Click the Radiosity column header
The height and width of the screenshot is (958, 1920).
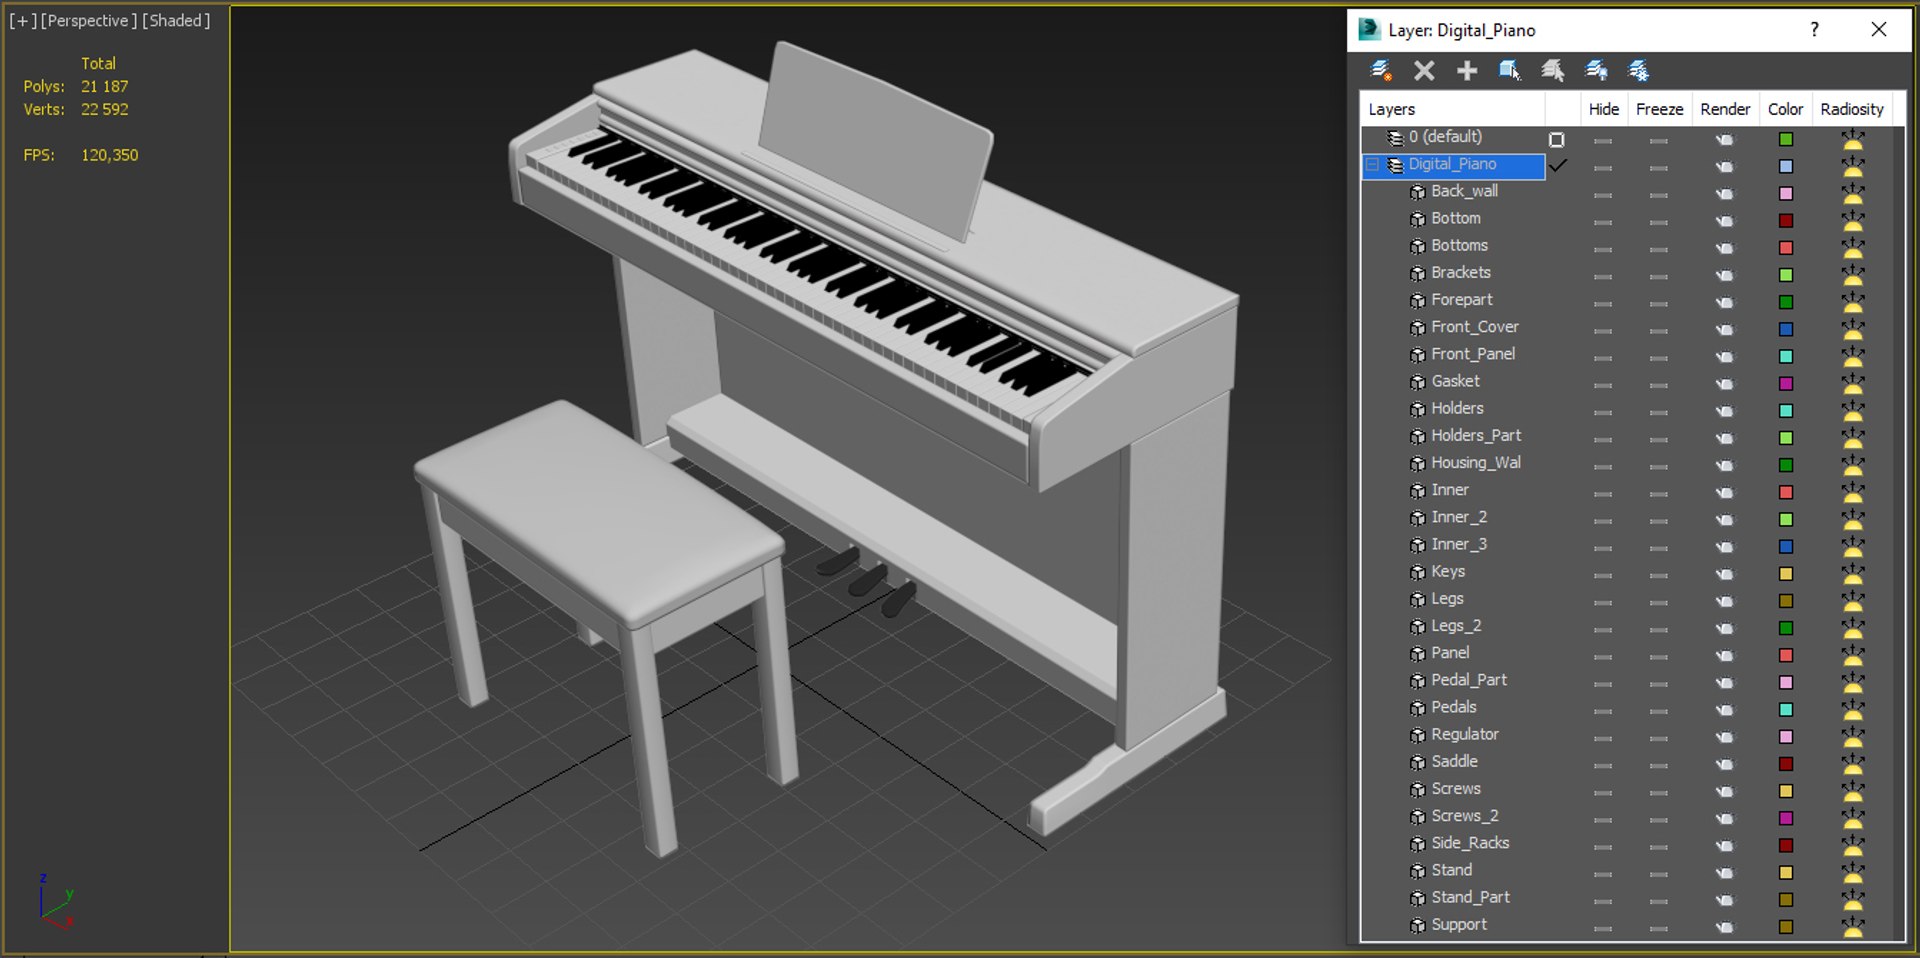pos(1852,109)
